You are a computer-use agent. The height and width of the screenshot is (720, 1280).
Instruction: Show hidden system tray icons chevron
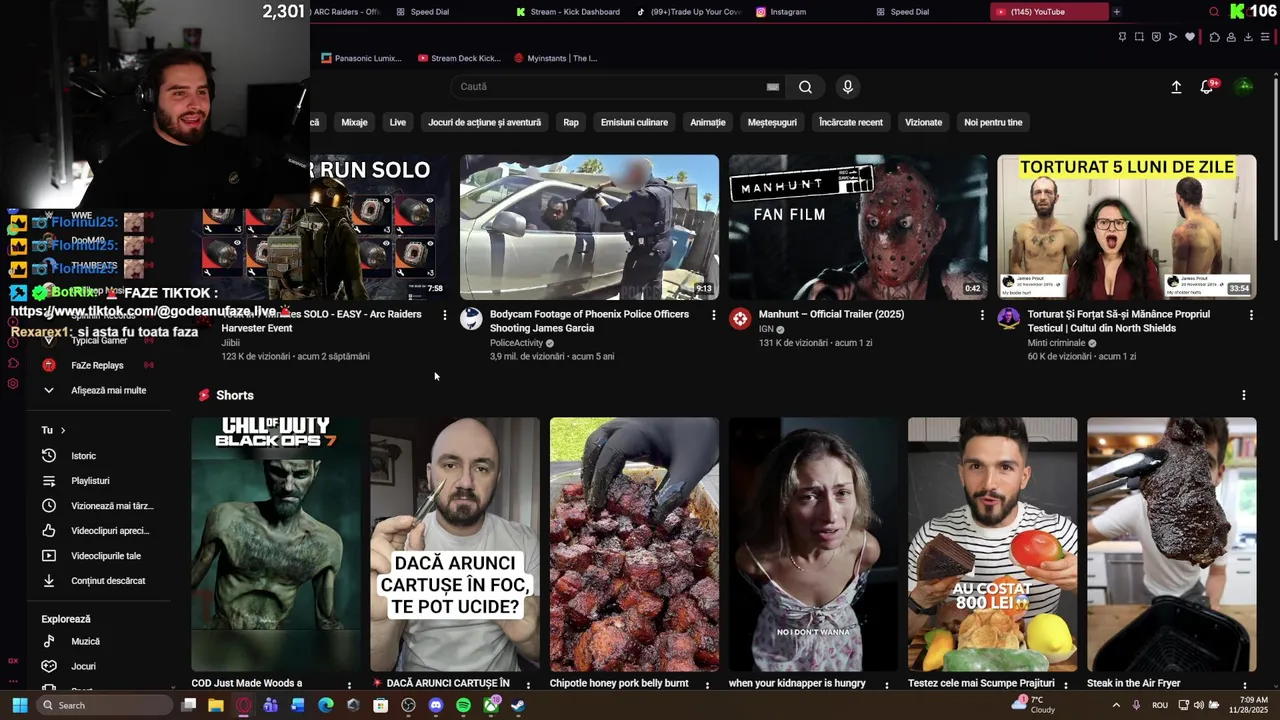[1116, 705]
